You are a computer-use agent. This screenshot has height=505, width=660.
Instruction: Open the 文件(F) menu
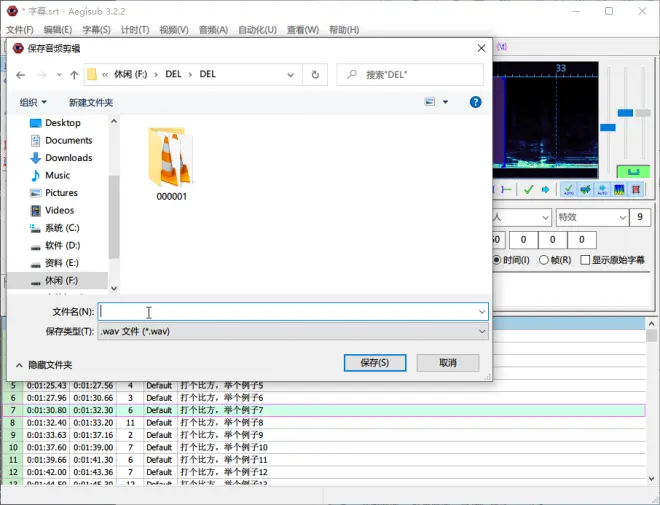click(20, 30)
